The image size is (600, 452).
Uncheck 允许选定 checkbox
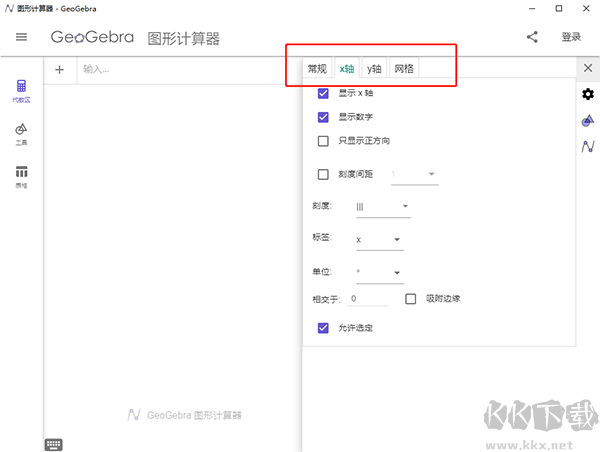tap(323, 328)
